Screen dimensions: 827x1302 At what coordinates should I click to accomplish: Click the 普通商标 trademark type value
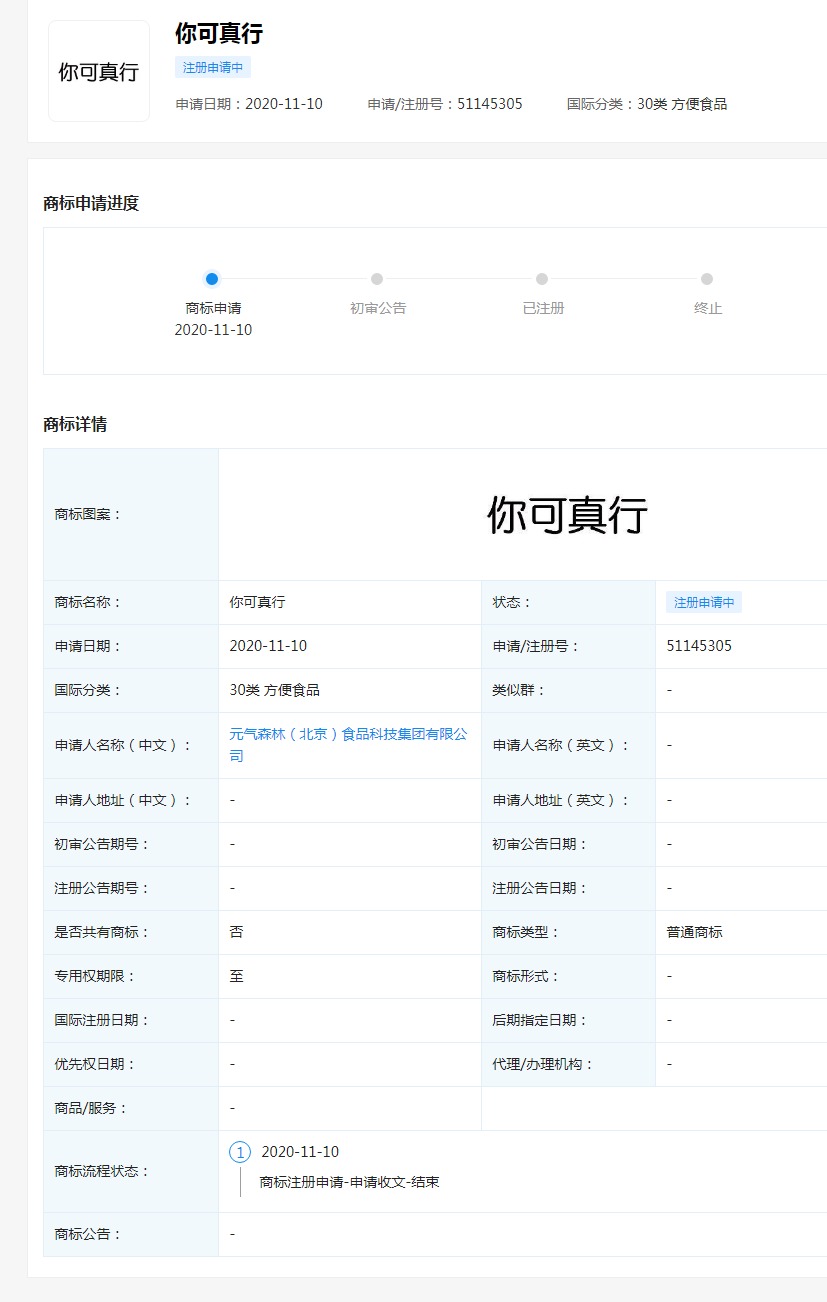[x=695, y=932]
